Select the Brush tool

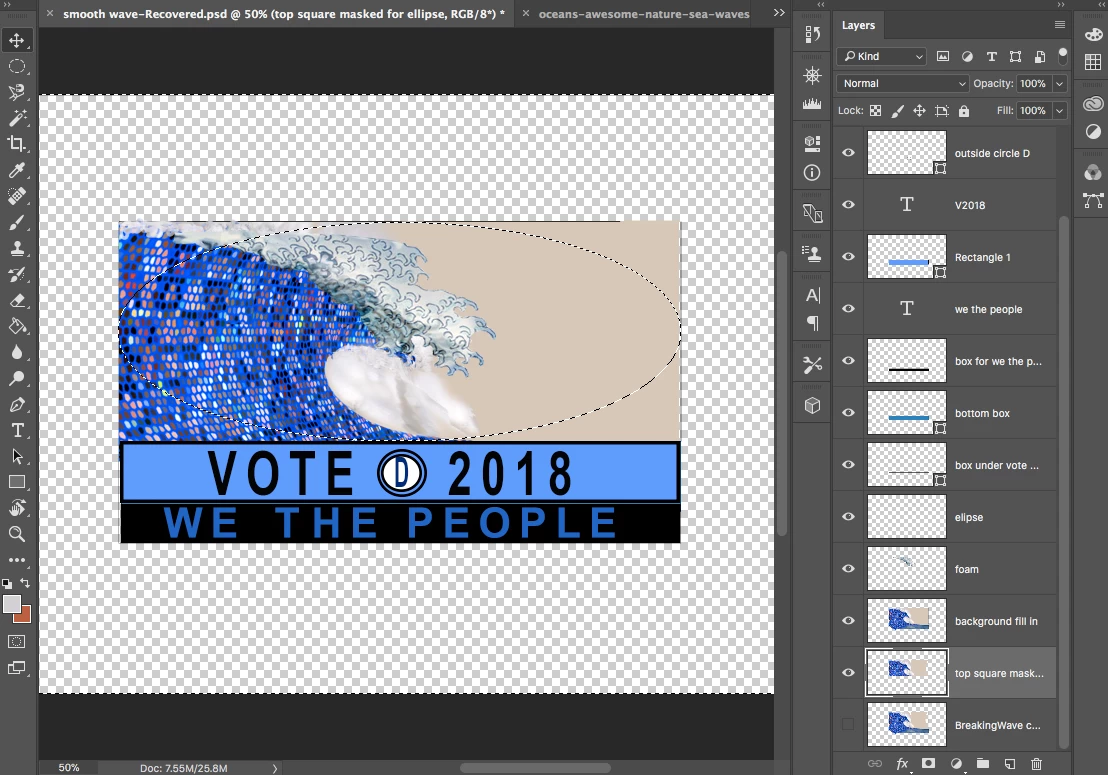pos(17,223)
